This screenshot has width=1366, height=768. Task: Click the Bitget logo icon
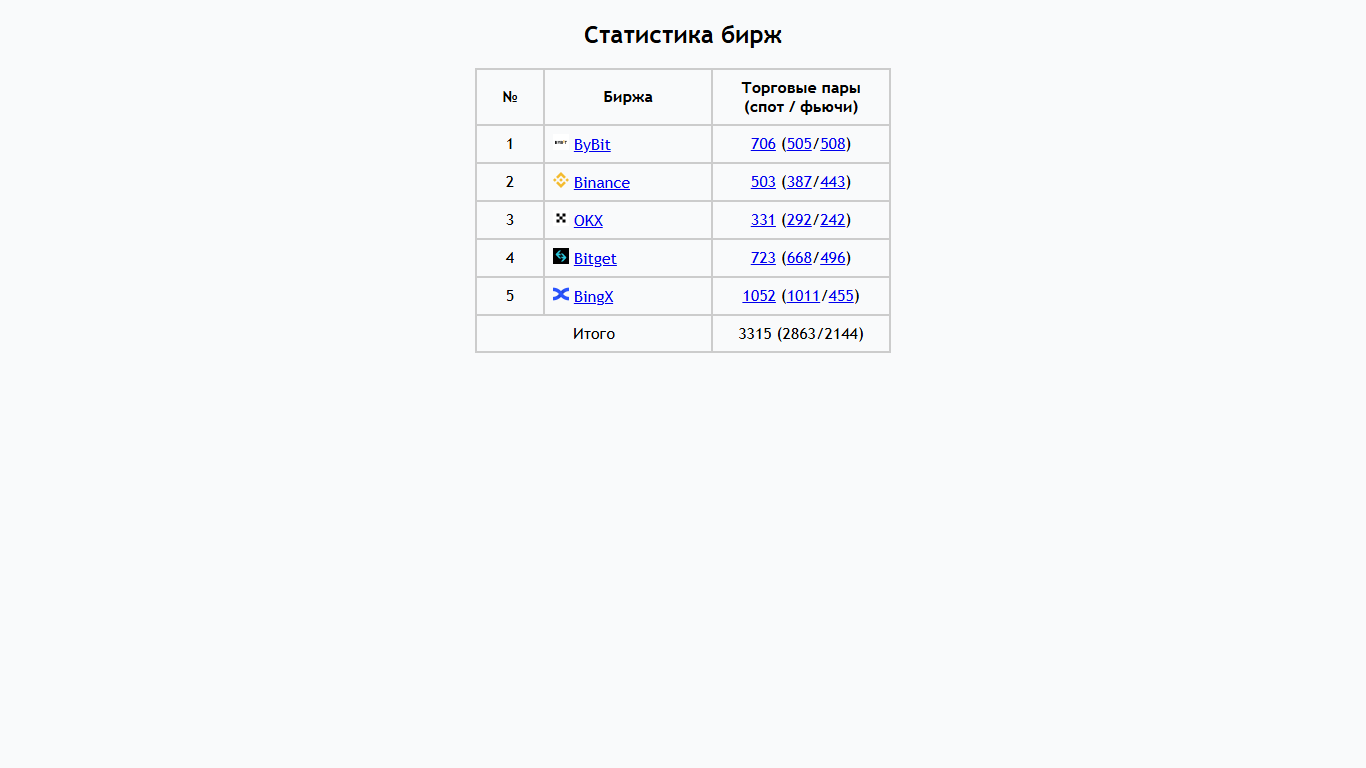561,256
